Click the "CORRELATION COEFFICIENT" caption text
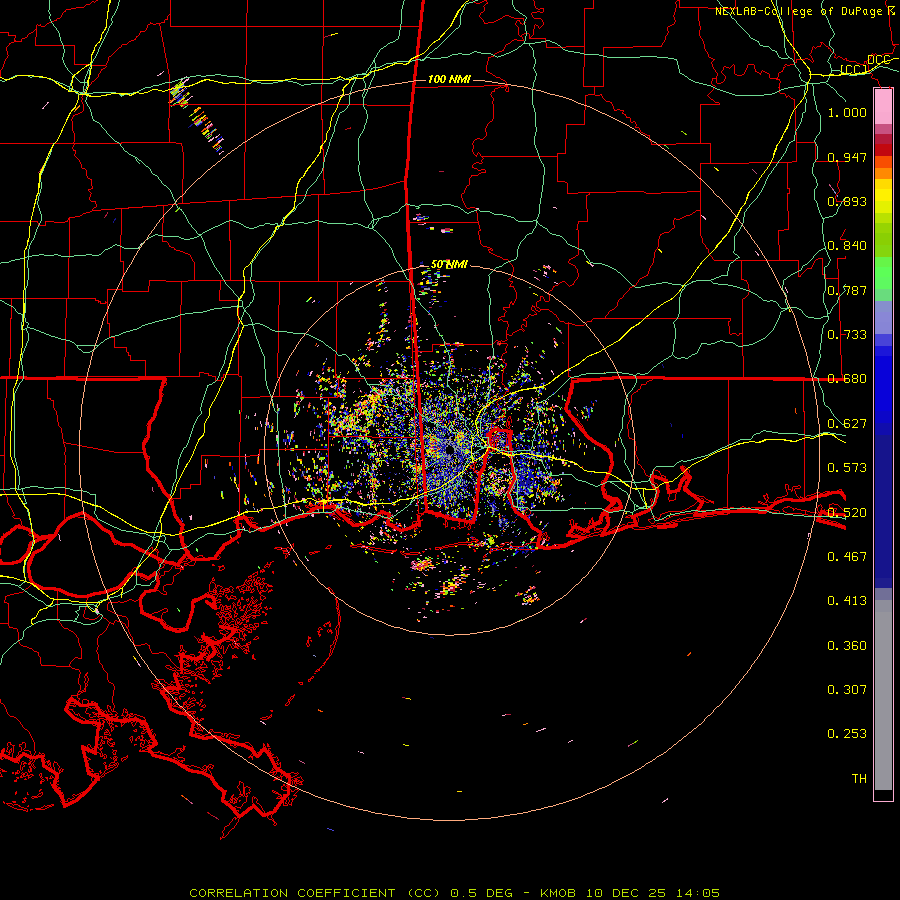The width and height of the screenshot is (900, 900). click(x=292, y=893)
